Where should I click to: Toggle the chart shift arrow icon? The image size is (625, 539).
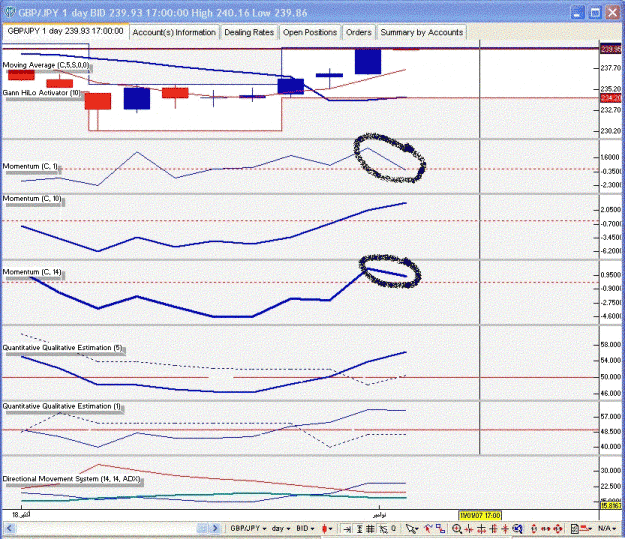tap(347, 529)
